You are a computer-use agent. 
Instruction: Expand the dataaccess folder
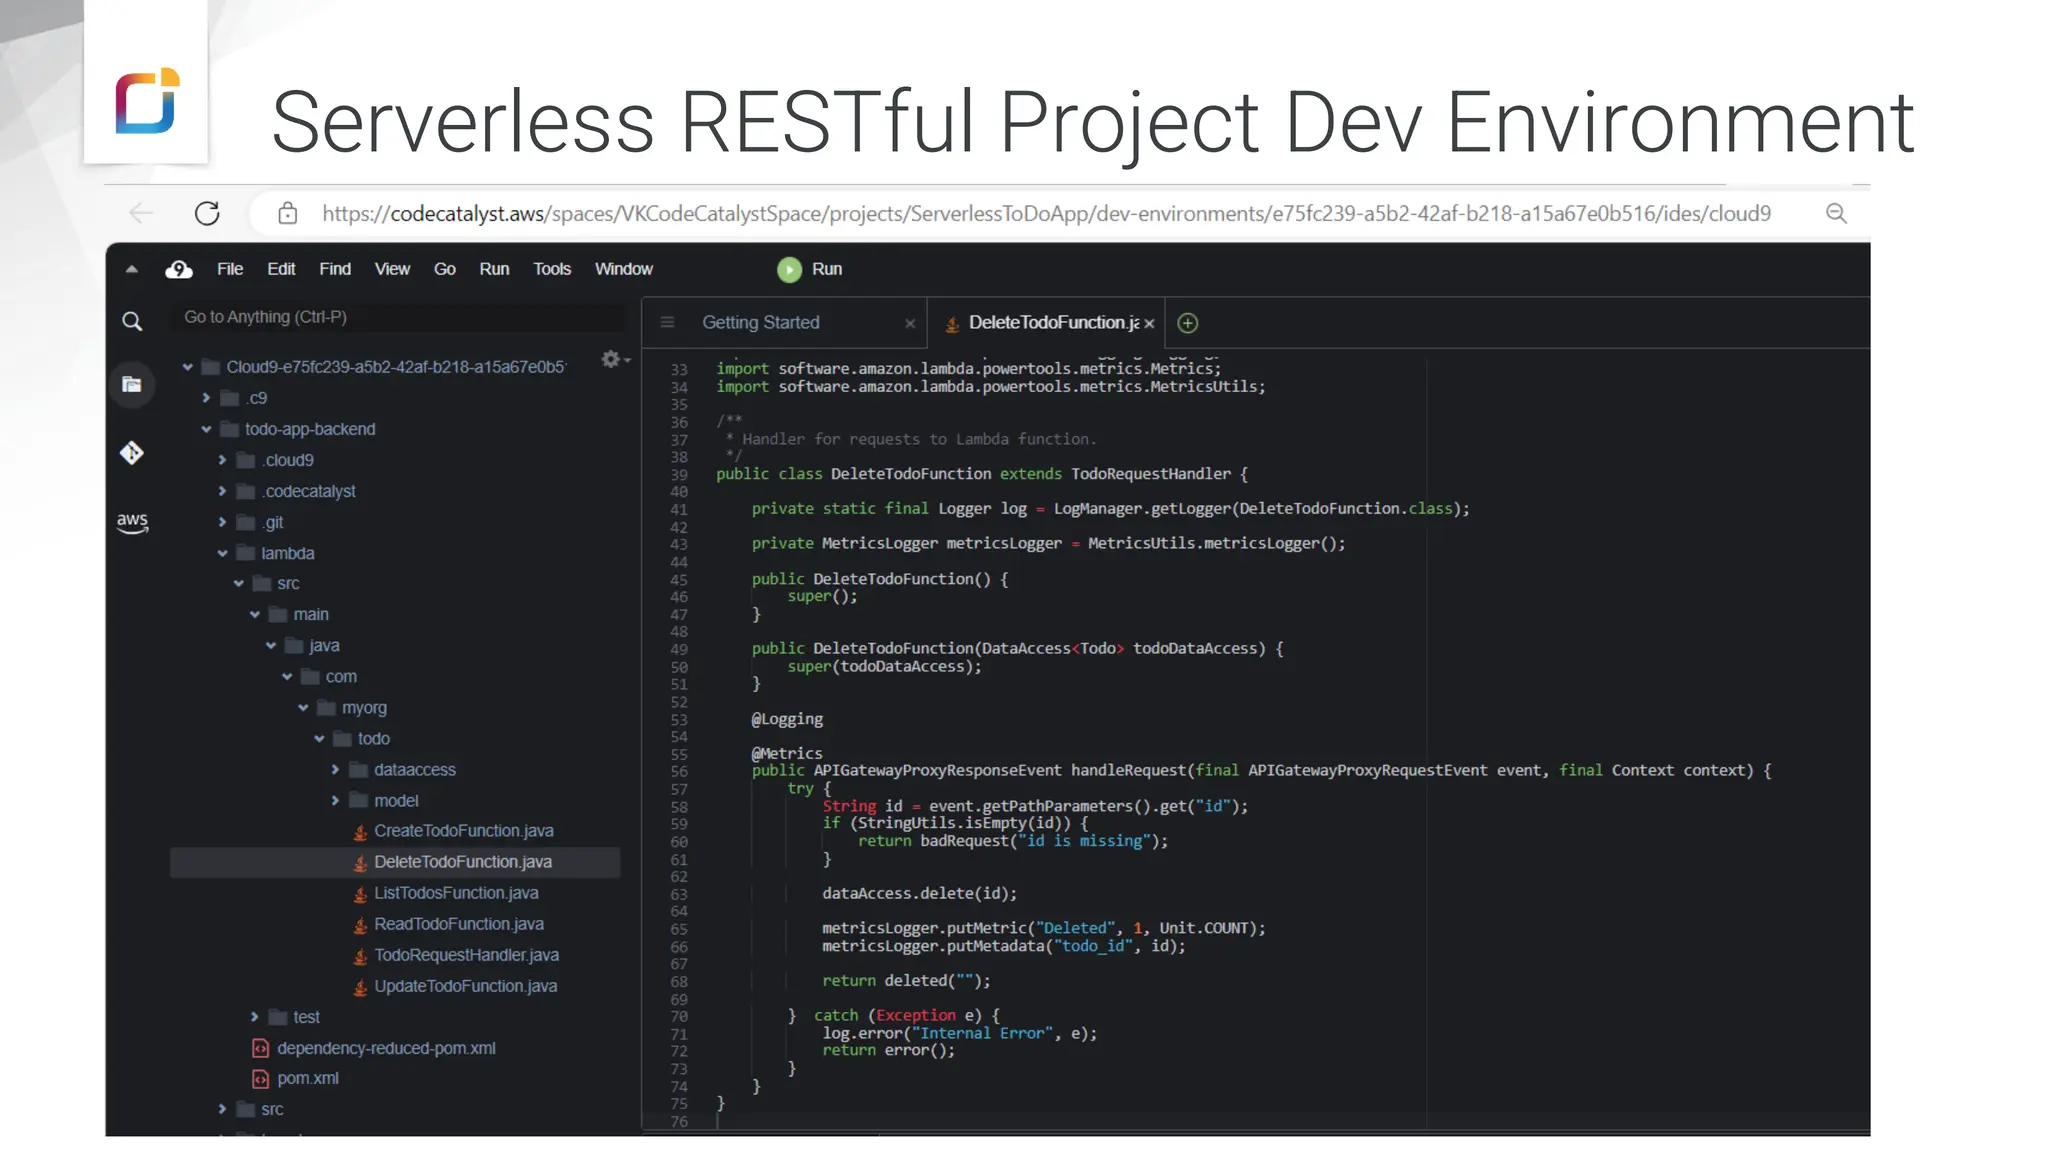point(335,770)
